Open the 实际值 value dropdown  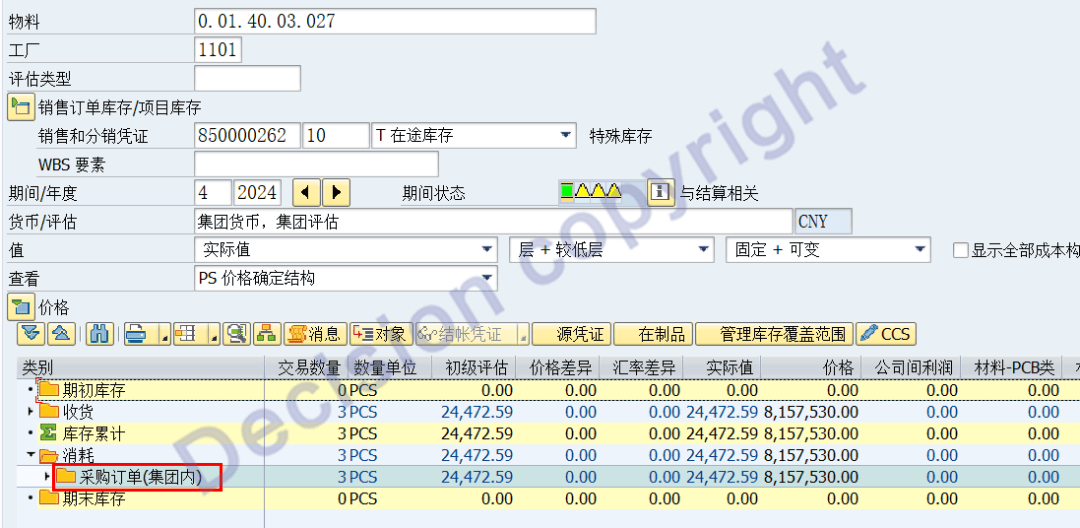coord(487,250)
